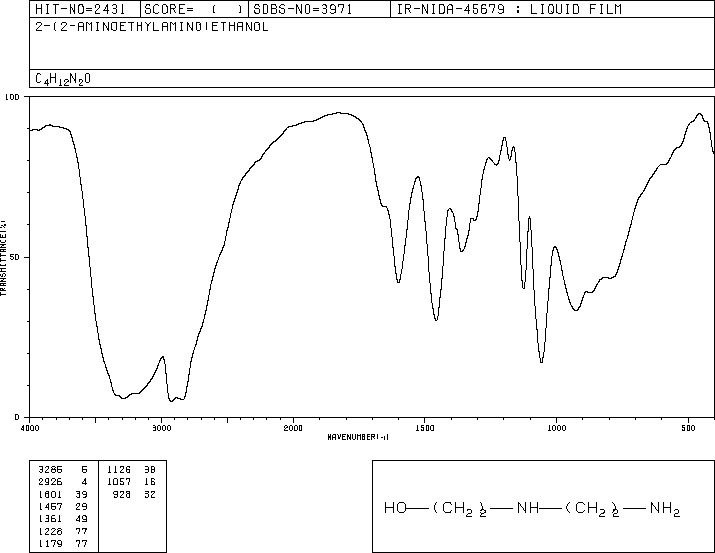Click the 1467 peak table entry

(x=51, y=506)
